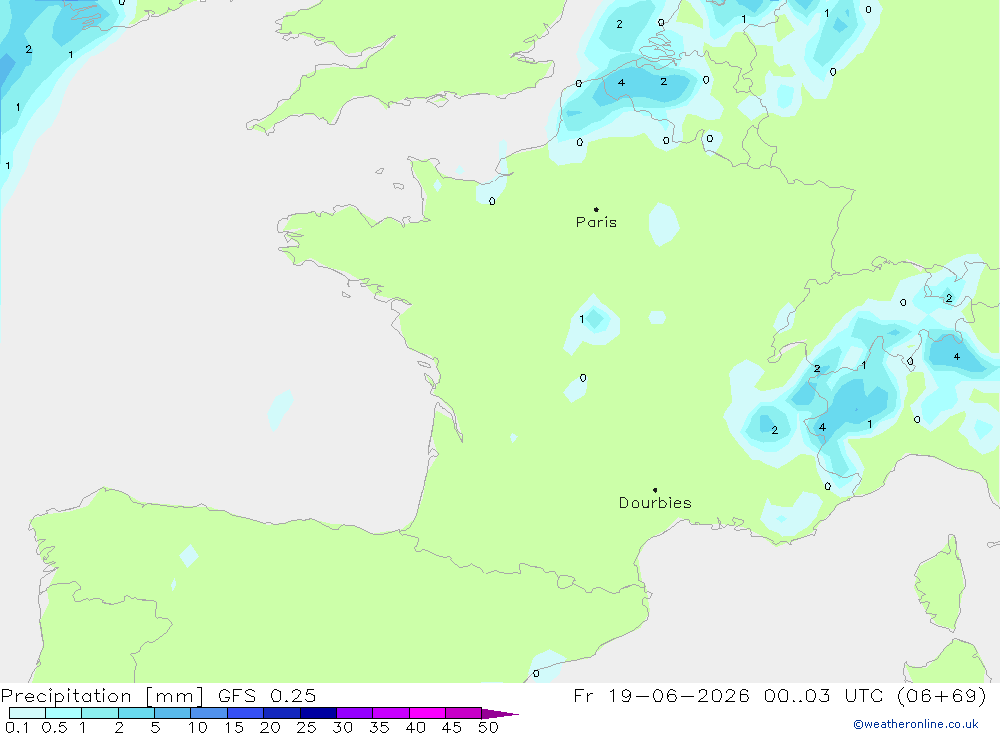Pick the 5–10 mm legend color swatch
Screen dimensions: 1000x733
point(173,713)
